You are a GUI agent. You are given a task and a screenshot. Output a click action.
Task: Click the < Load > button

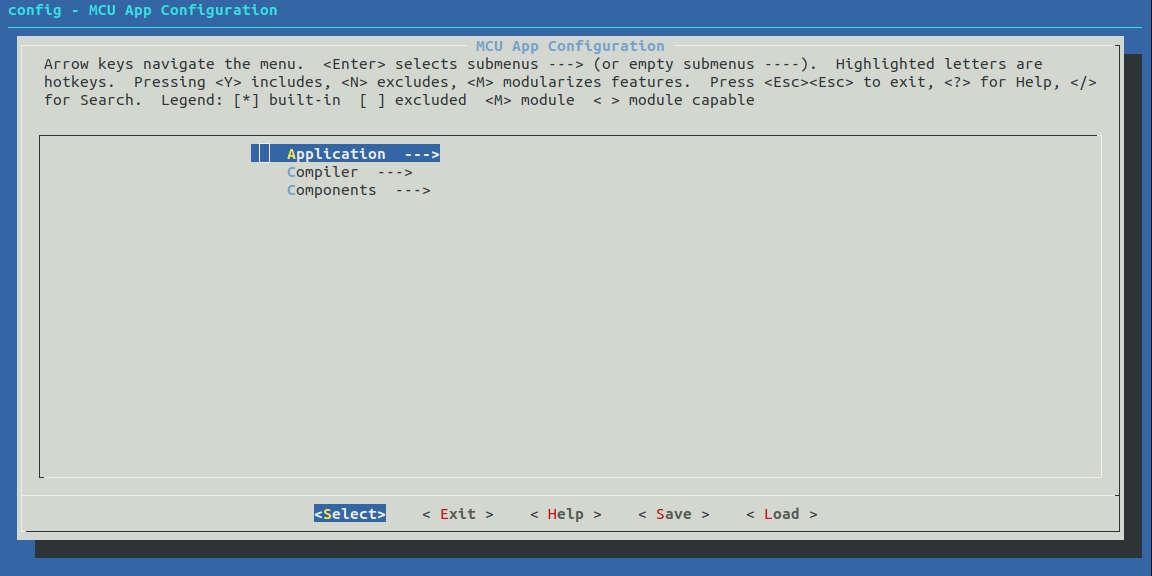pyautogui.click(x=782, y=514)
